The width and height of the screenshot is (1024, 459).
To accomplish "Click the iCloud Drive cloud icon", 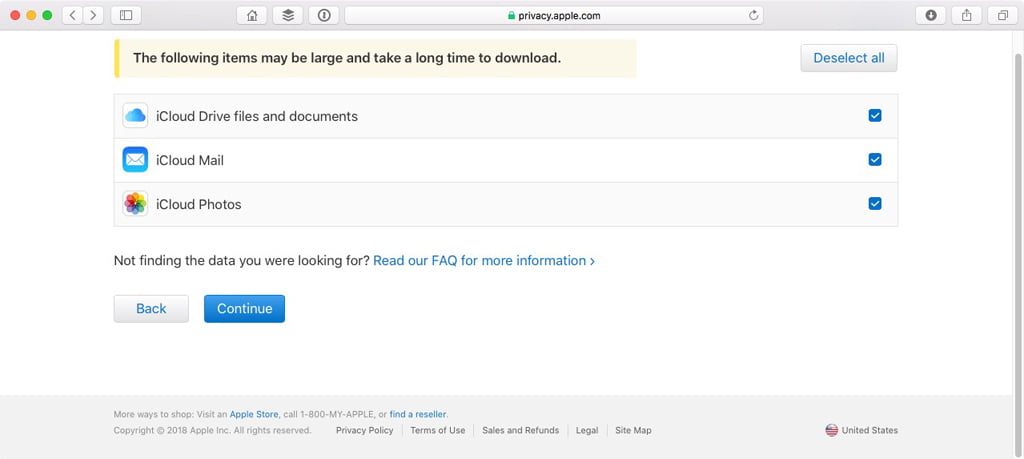I will [x=135, y=116].
